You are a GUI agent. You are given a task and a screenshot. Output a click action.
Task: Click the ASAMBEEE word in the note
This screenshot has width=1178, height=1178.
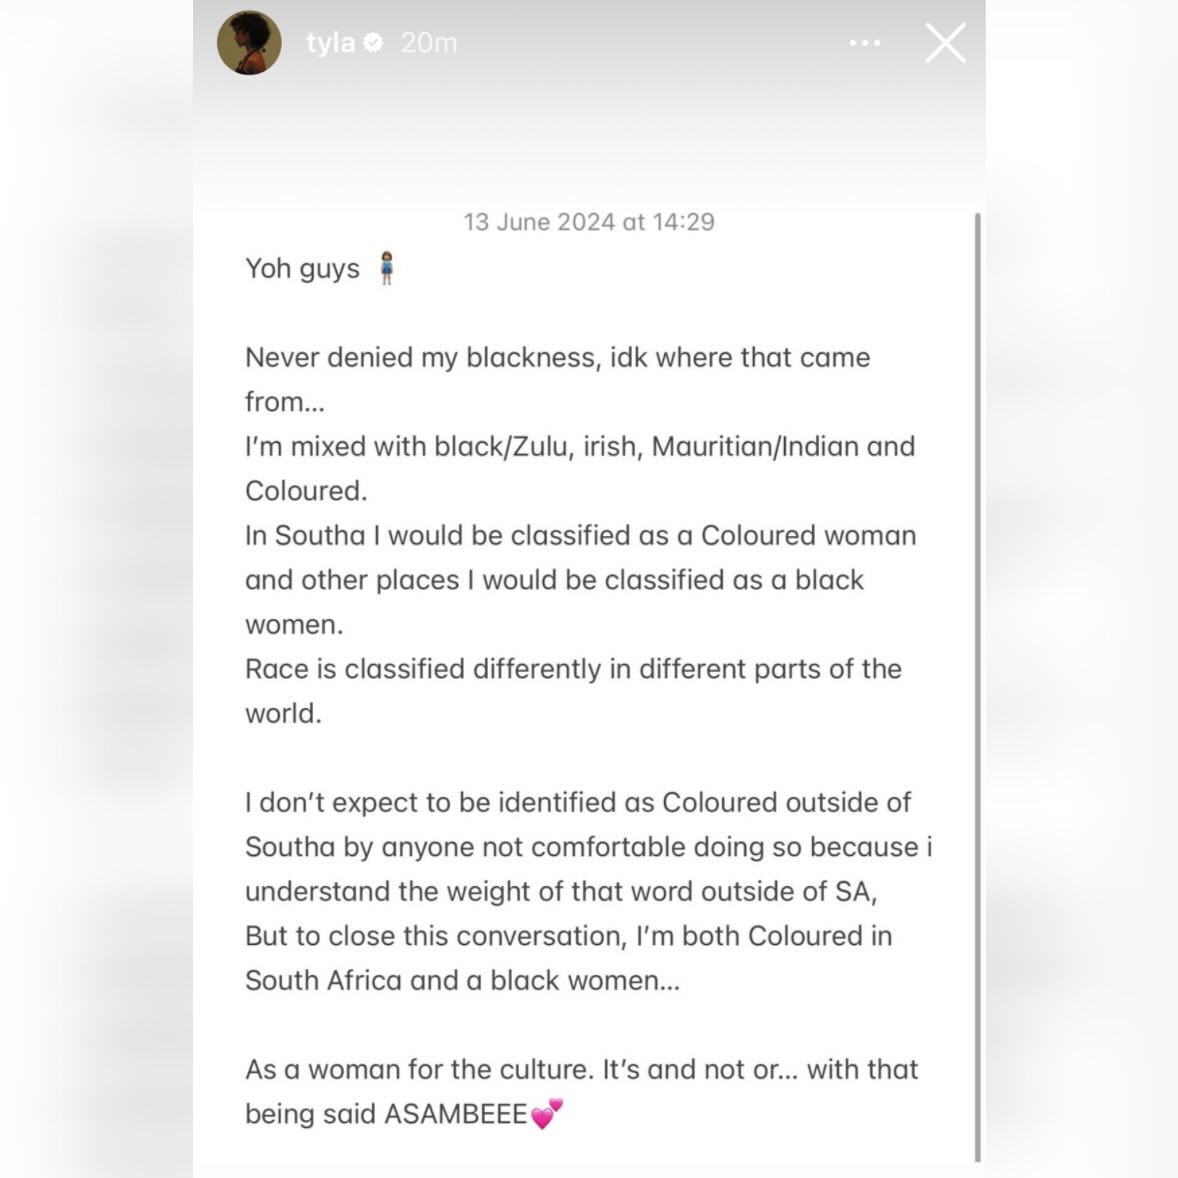point(456,1114)
